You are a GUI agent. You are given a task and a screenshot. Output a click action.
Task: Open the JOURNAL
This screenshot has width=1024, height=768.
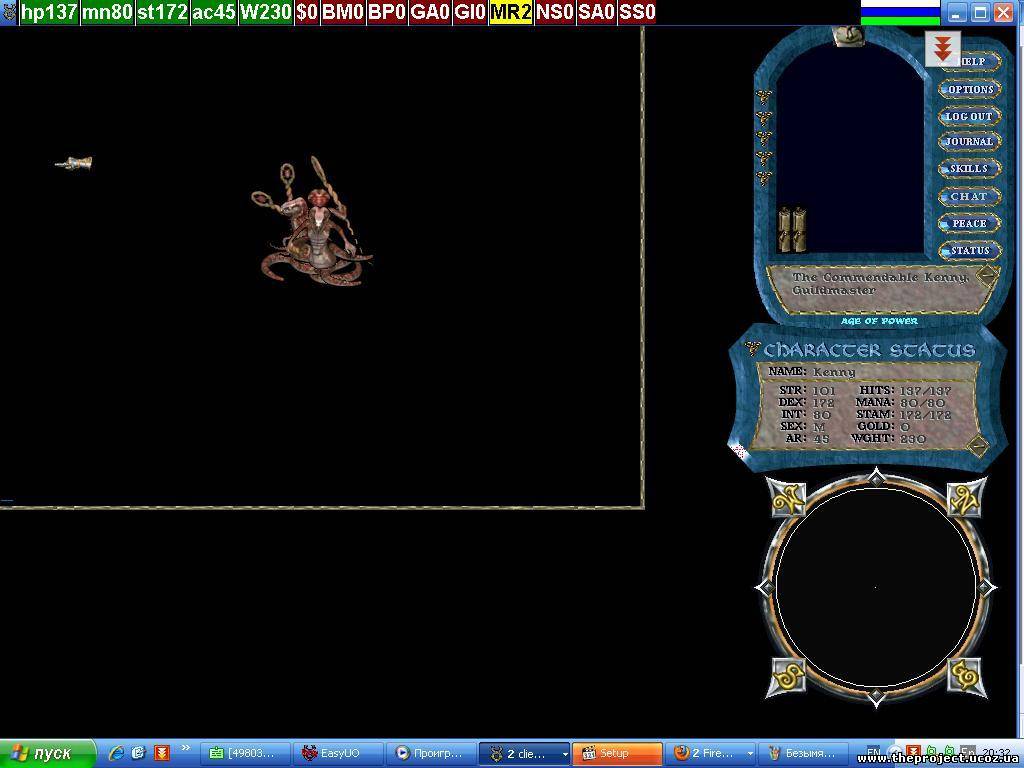969,142
